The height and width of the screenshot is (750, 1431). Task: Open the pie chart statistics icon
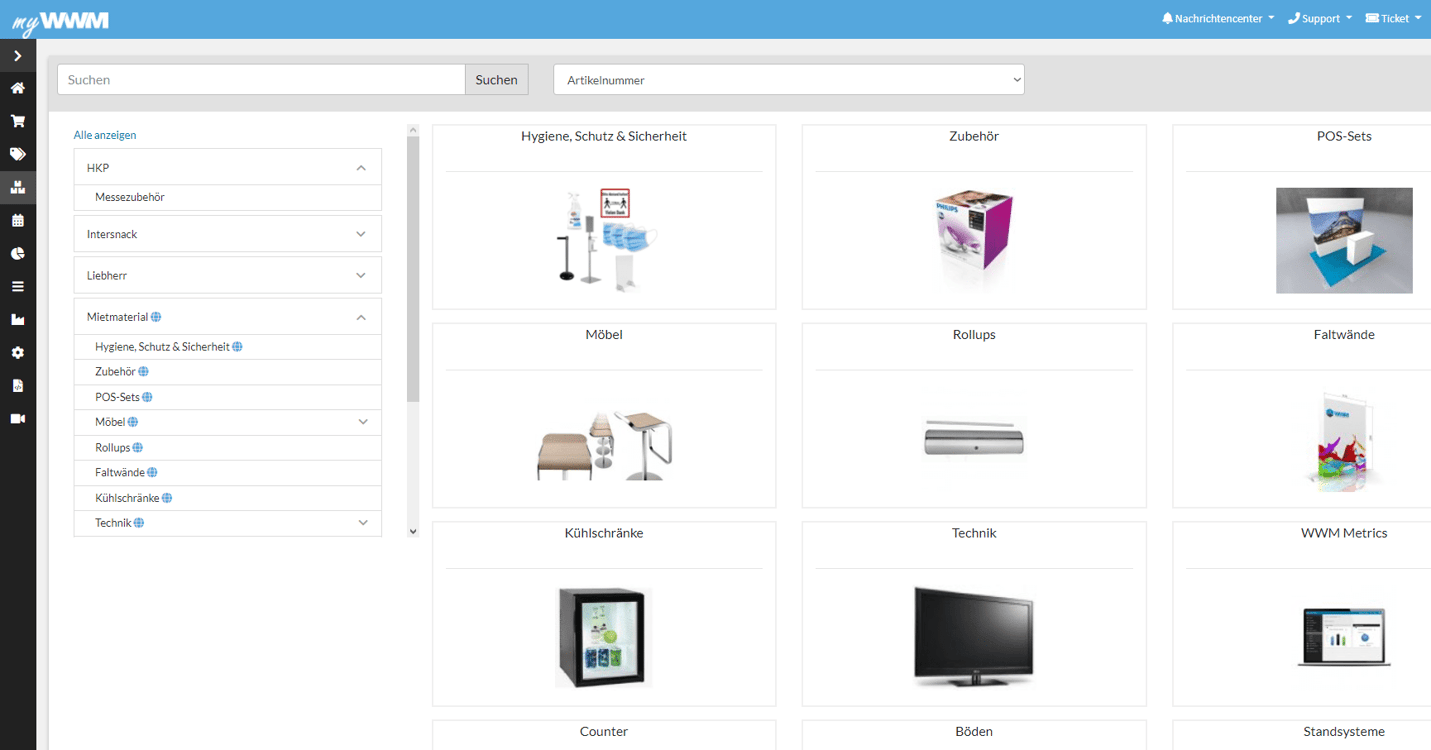[17, 253]
